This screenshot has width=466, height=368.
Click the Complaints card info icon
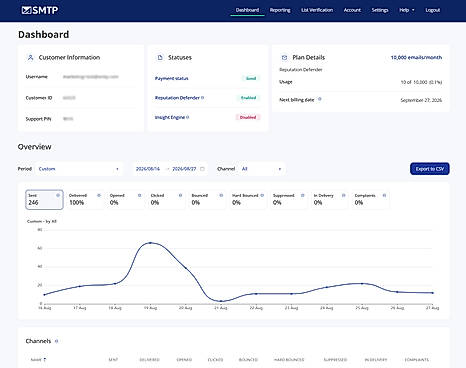[384, 195]
